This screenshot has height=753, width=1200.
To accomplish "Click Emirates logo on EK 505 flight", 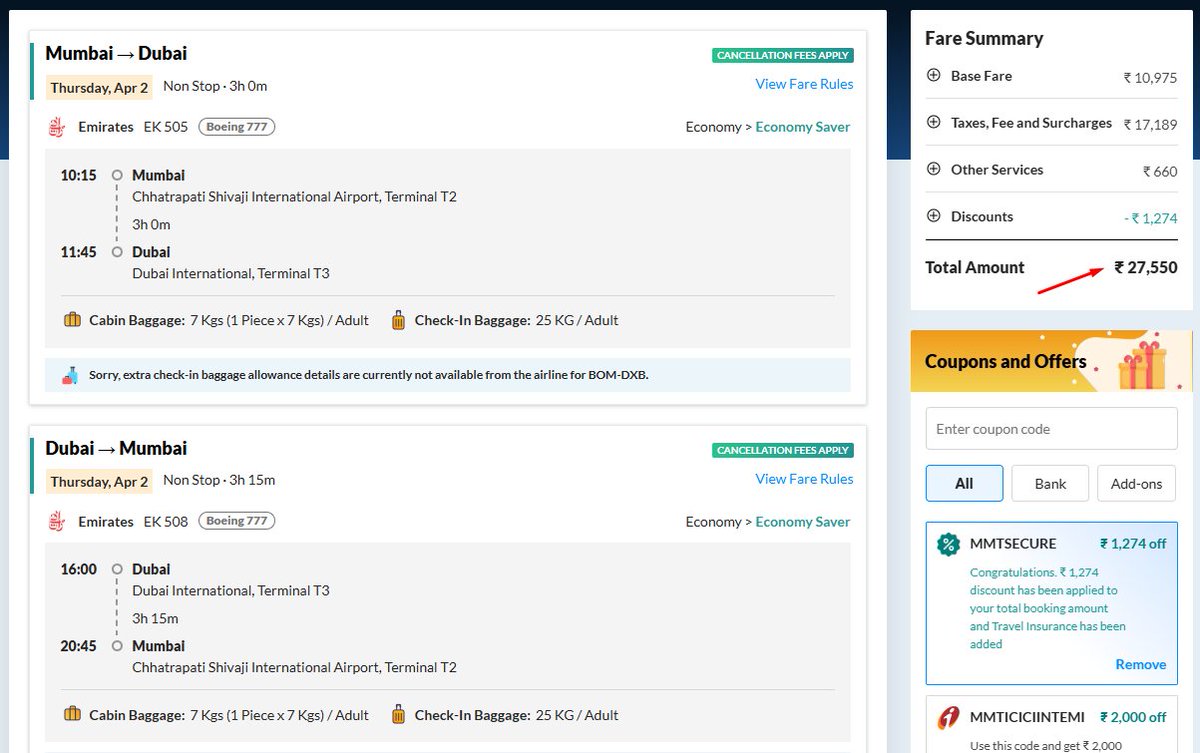I will click(58, 127).
